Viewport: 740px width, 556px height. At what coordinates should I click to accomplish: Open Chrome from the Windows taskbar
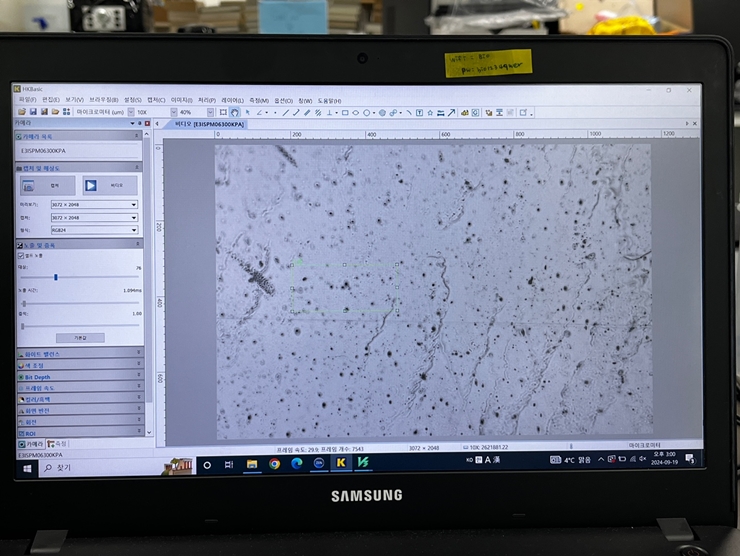(274, 464)
